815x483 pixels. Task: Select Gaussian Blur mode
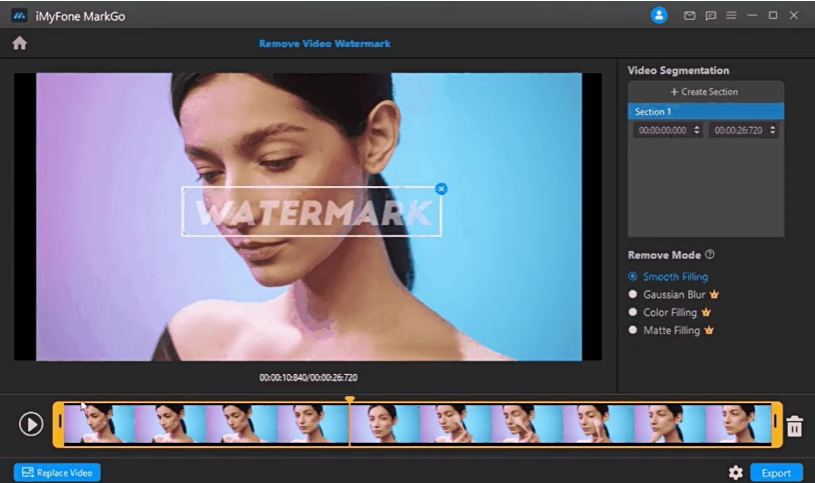633,295
